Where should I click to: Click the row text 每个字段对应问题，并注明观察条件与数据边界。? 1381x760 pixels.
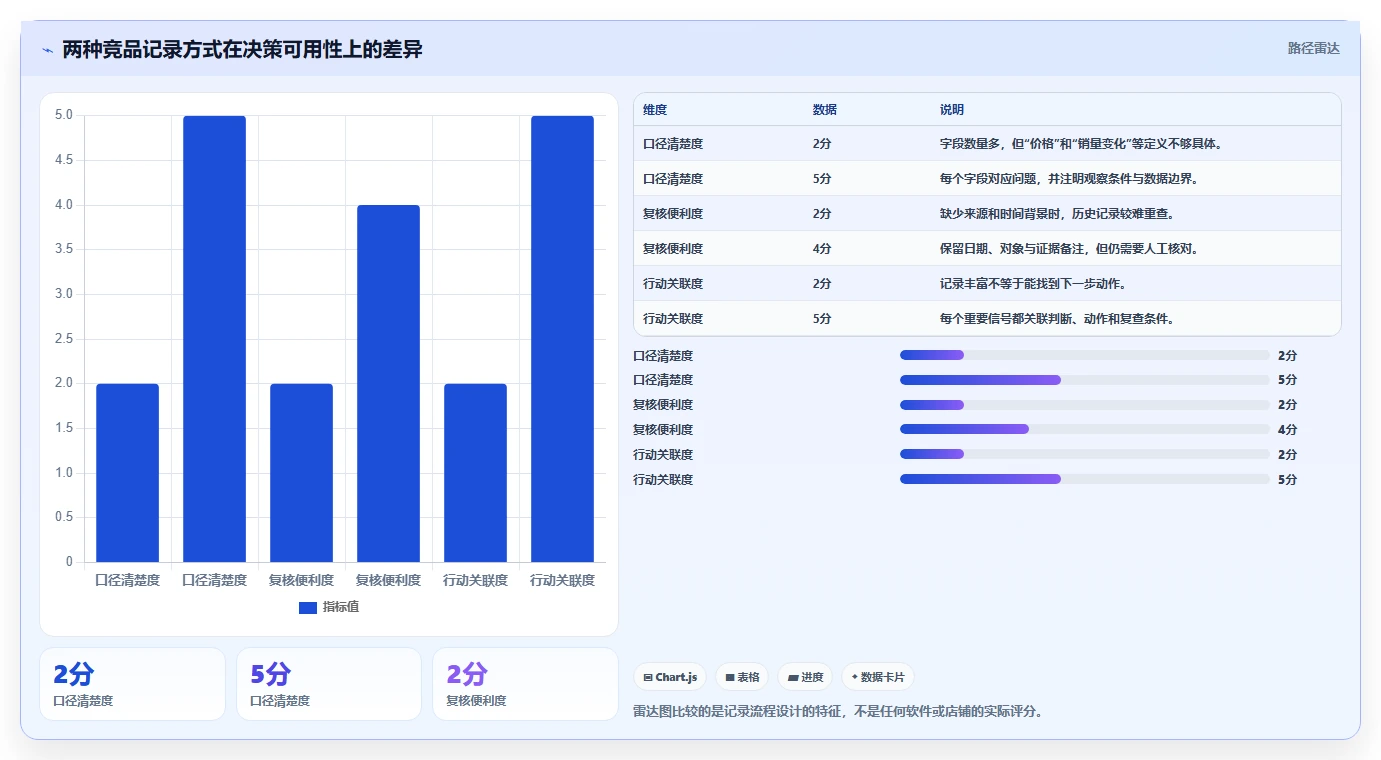pos(1069,179)
